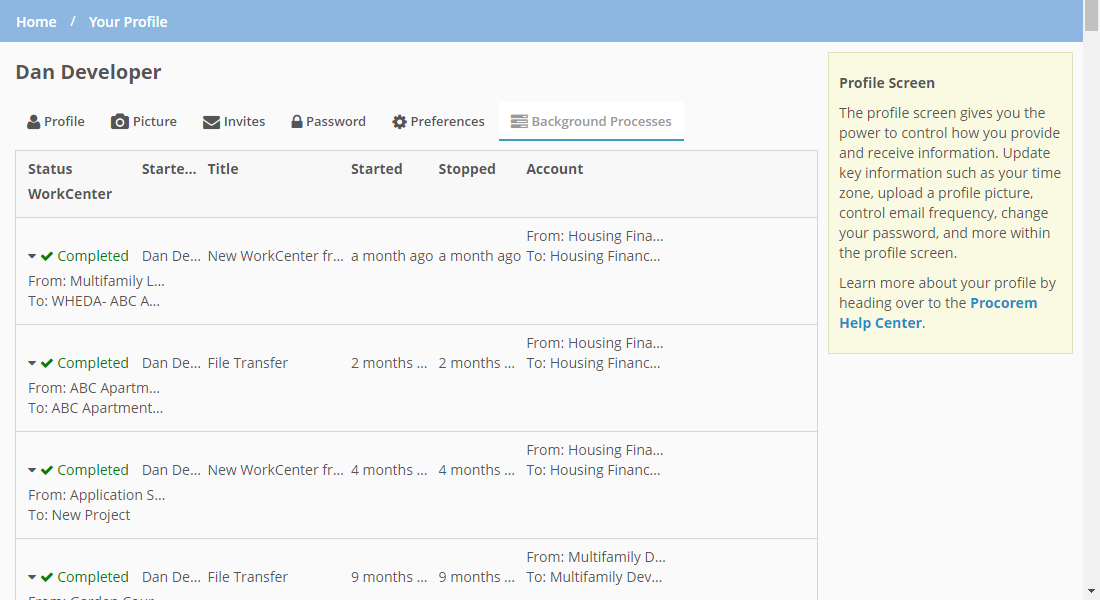Image resolution: width=1100 pixels, height=600 pixels.
Task: Switch to the Picture tab
Action: click(144, 121)
